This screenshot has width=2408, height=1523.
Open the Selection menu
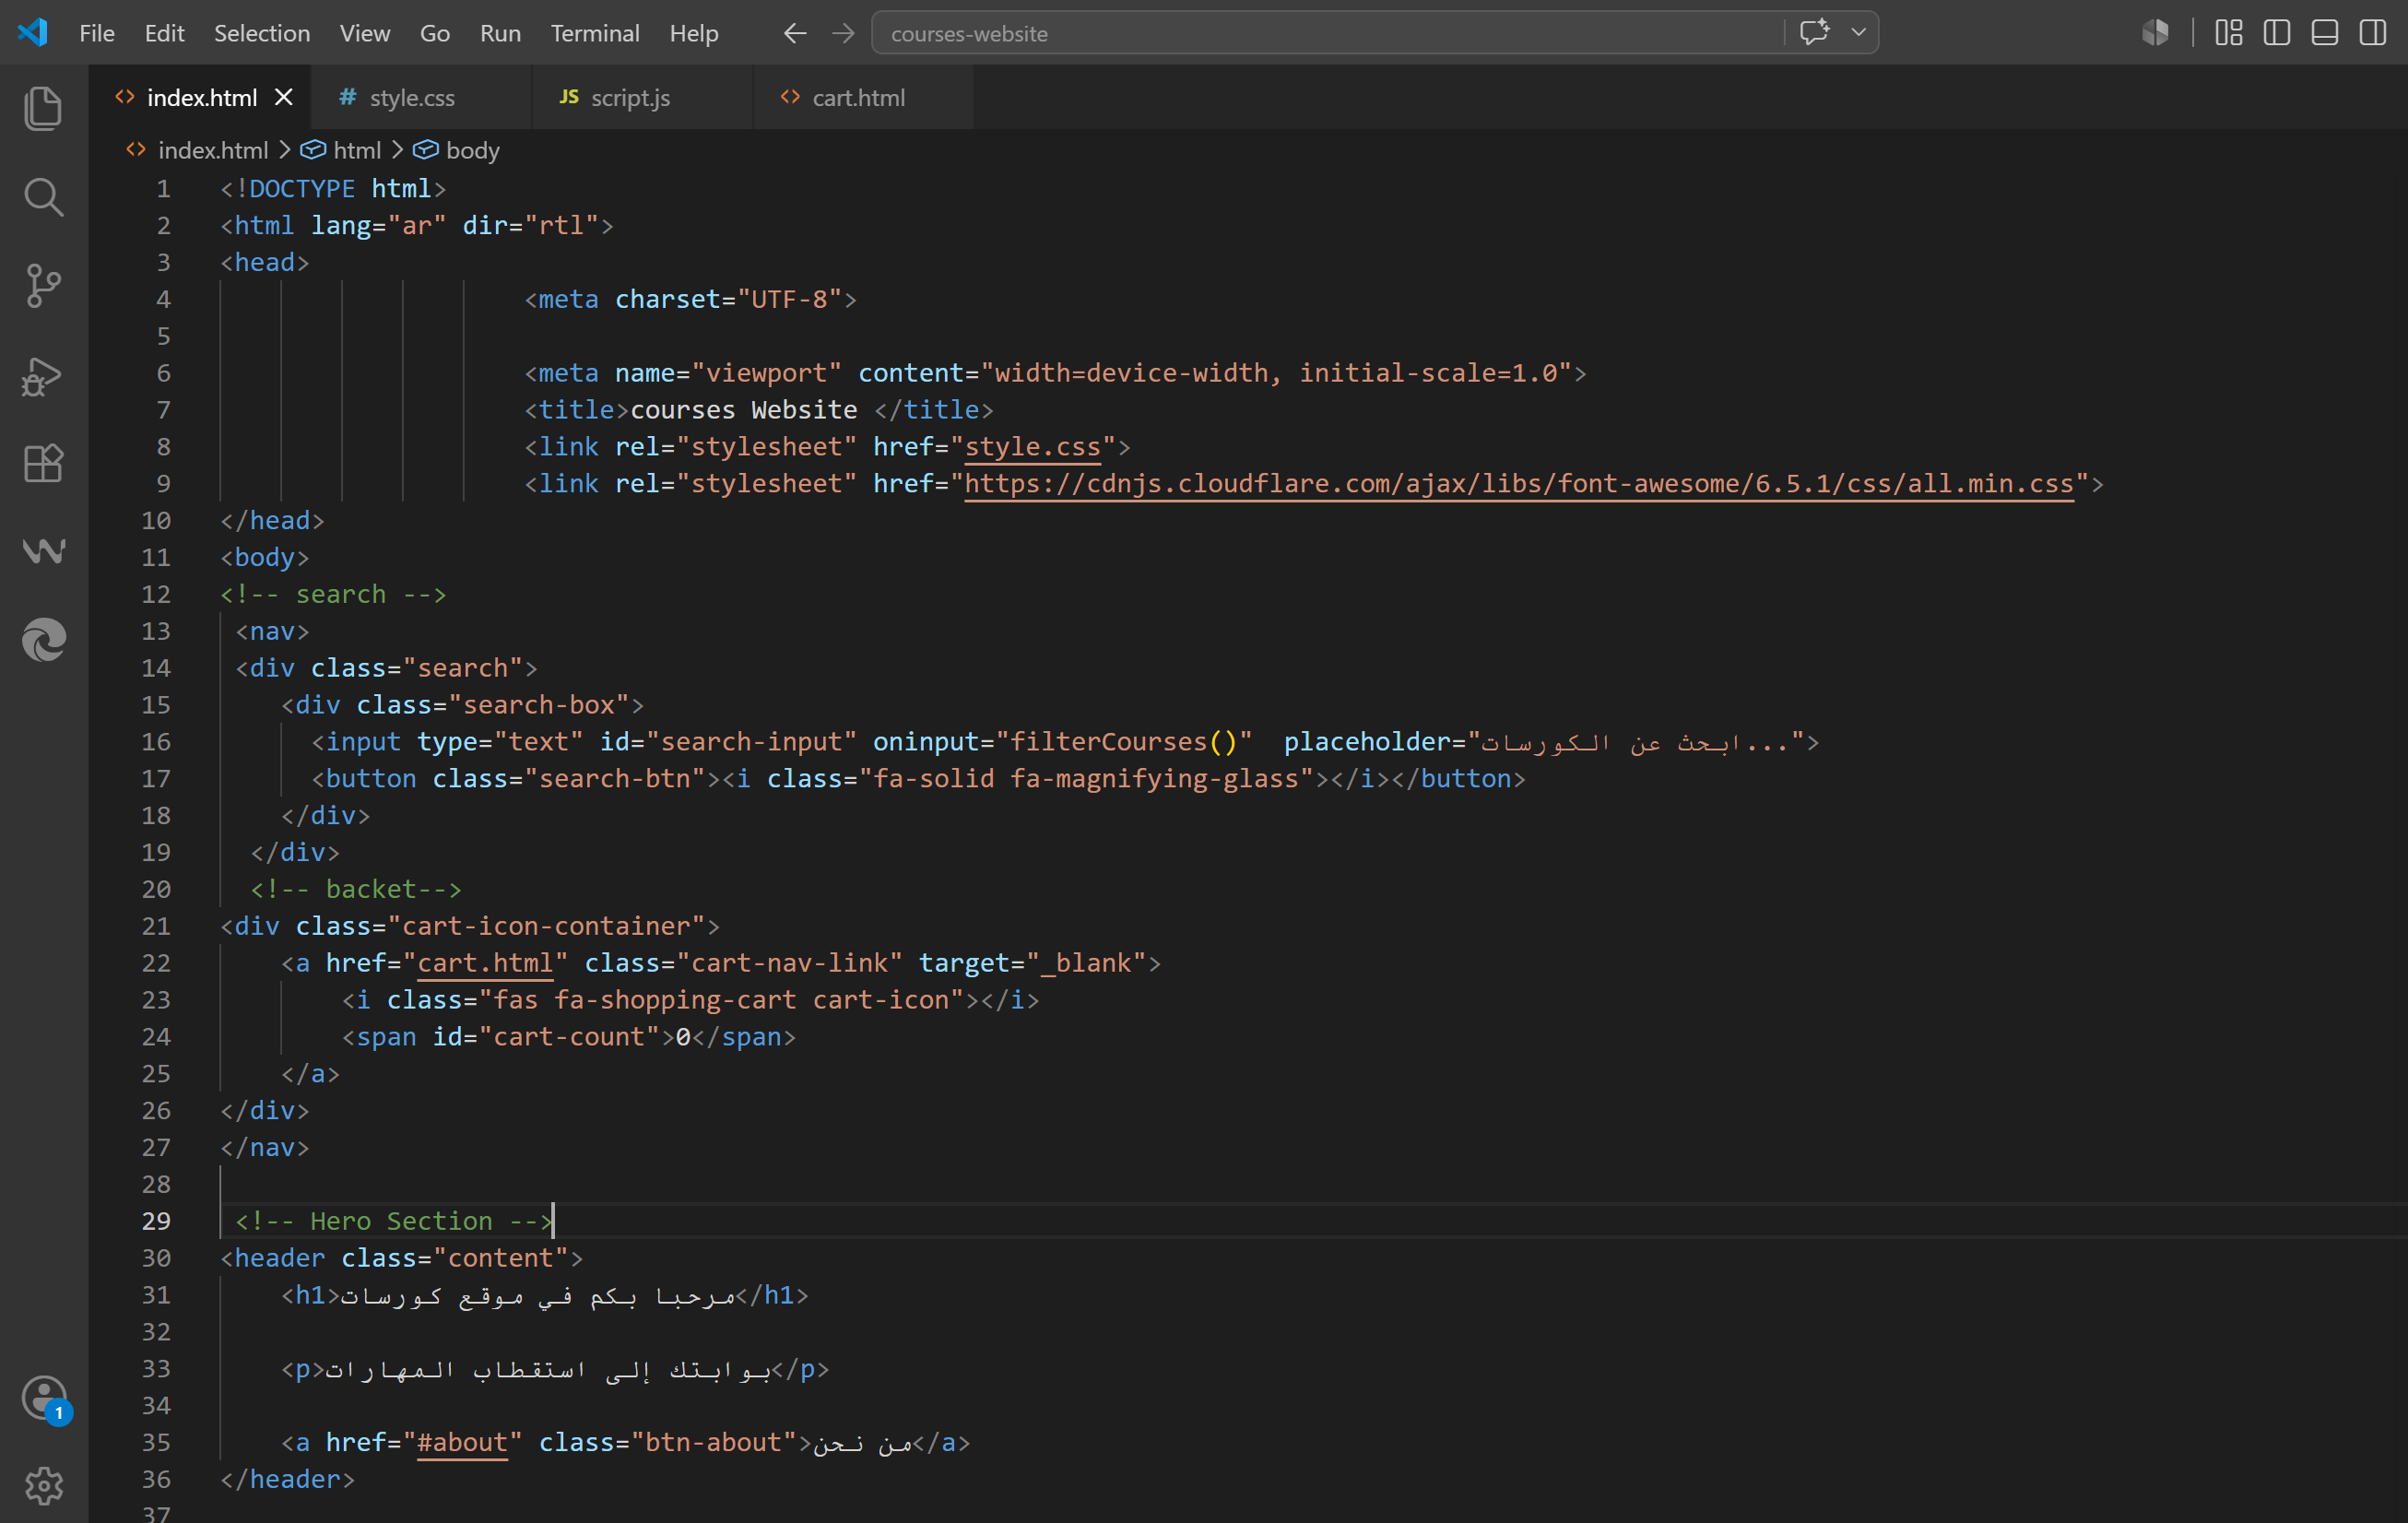262,33
